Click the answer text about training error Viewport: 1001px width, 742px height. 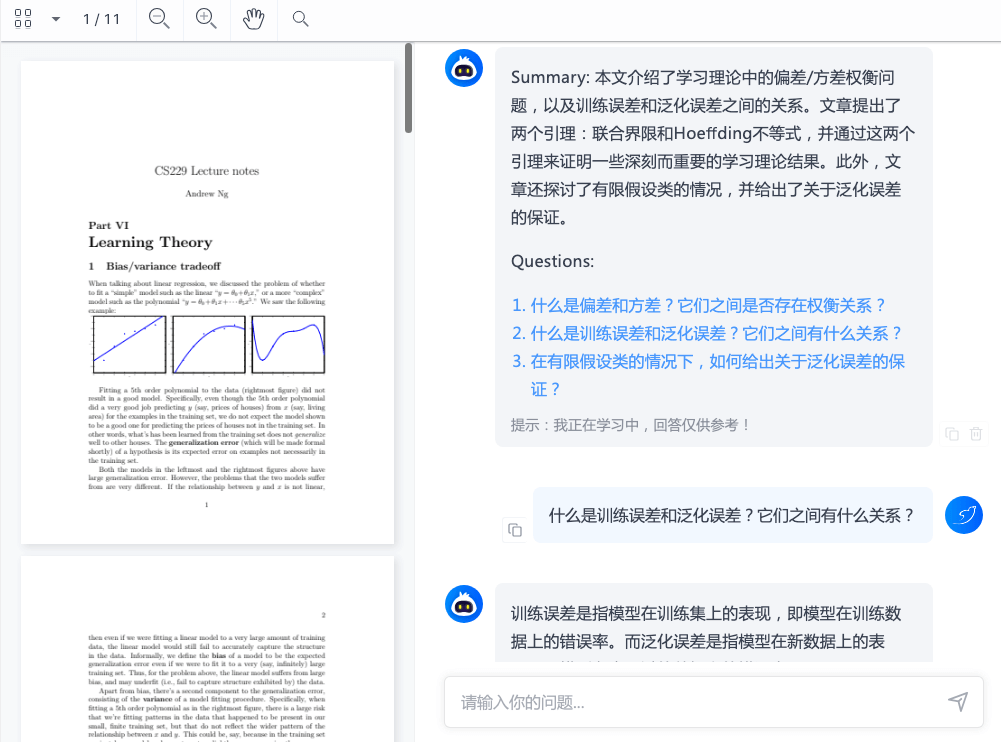706,628
